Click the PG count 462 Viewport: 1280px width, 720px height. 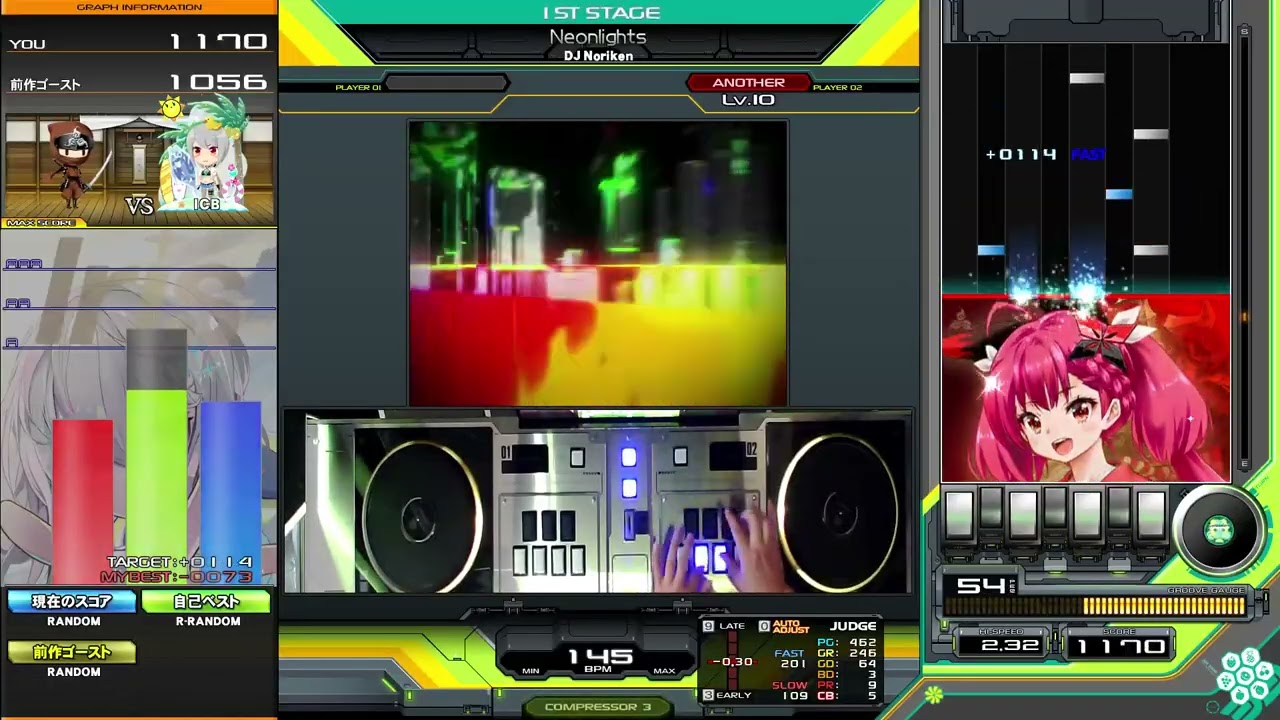[x=861, y=642]
